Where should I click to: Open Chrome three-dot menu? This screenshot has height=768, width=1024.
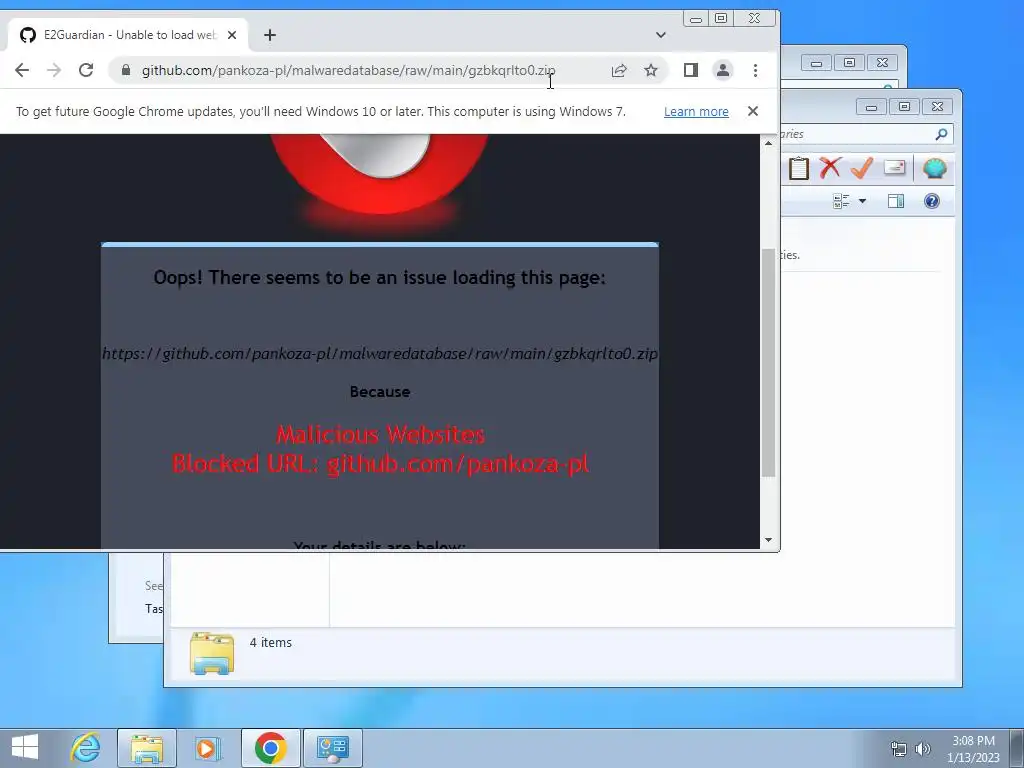tap(755, 70)
